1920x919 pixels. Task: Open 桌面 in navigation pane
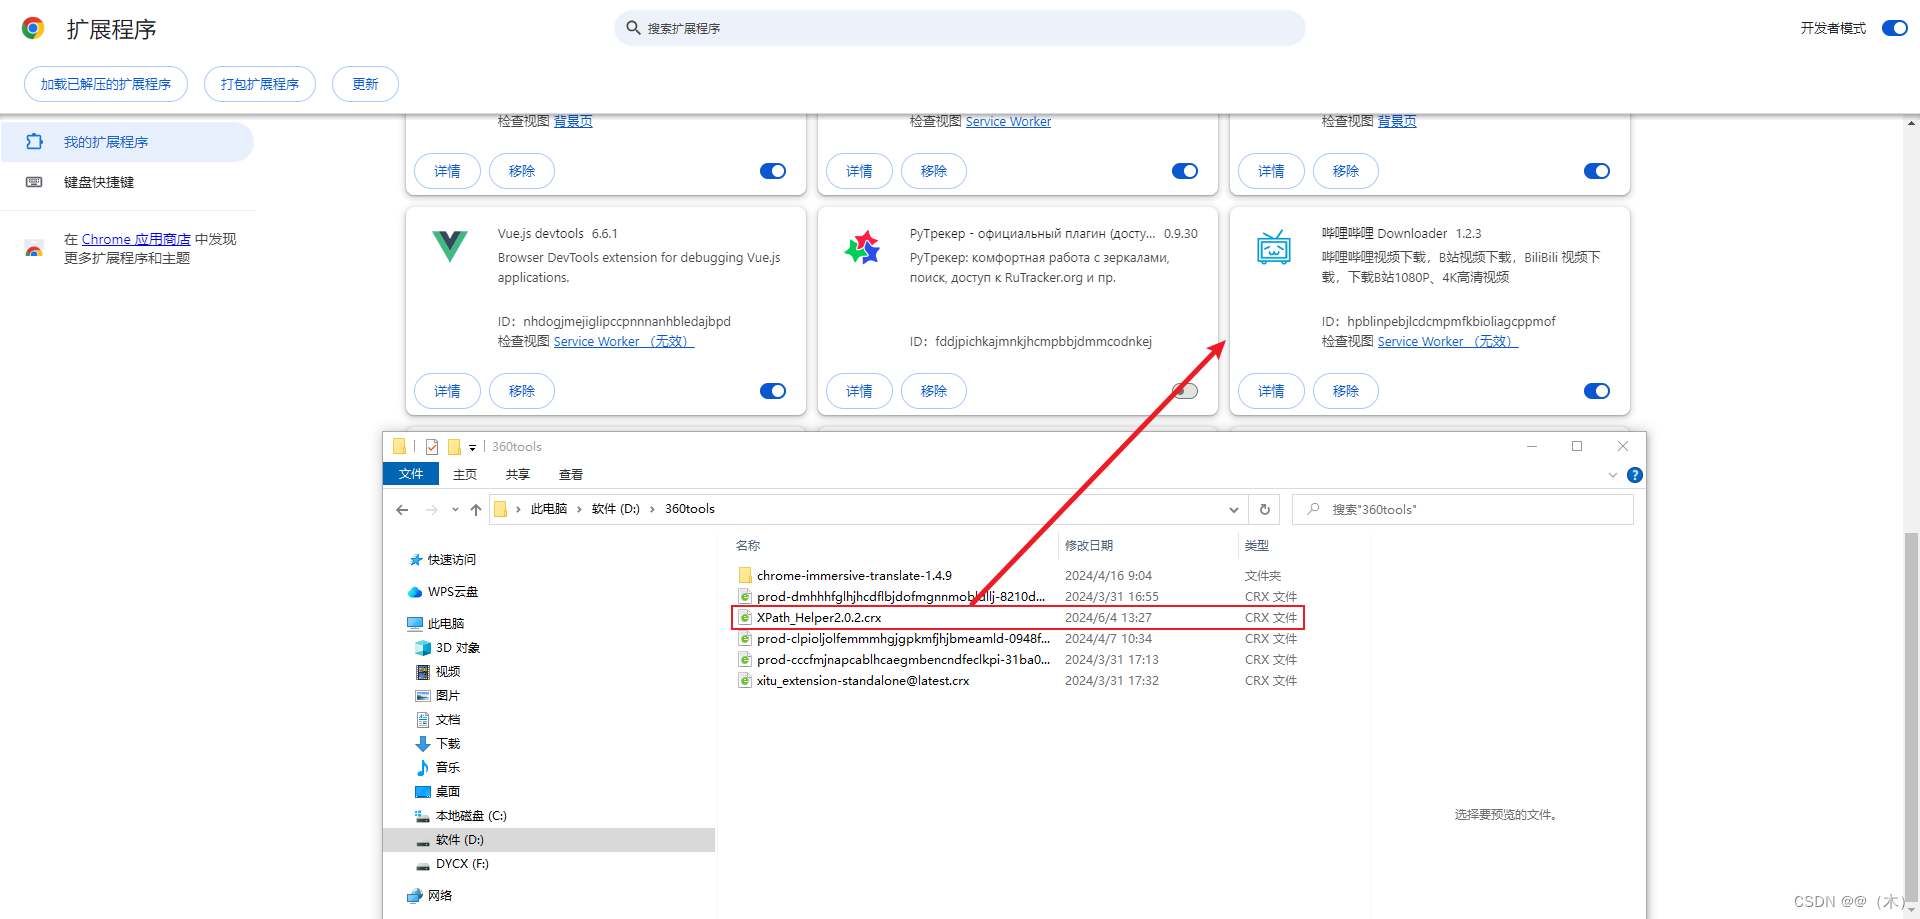[x=438, y=792]
